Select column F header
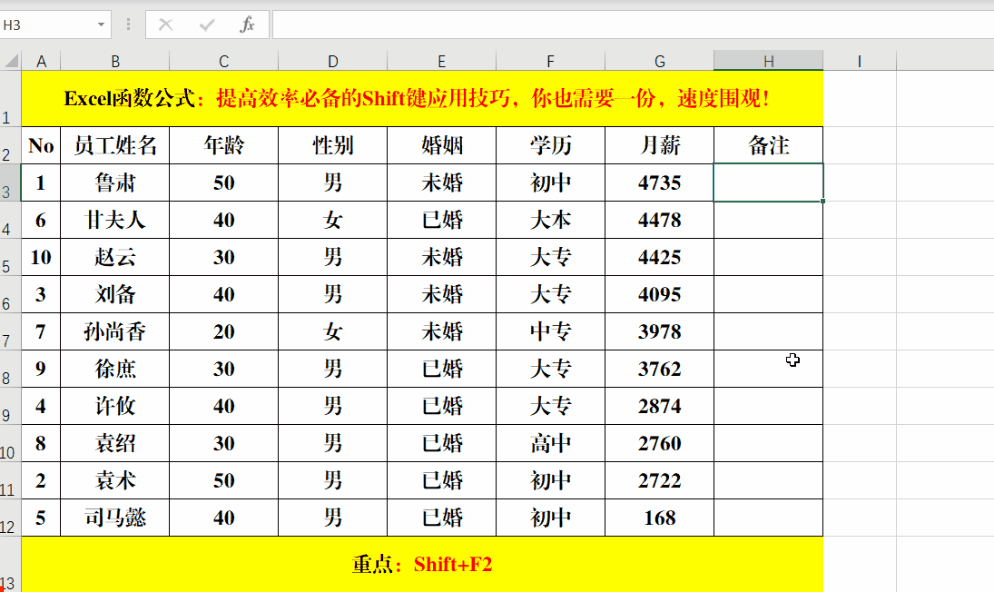 (550, 61)
